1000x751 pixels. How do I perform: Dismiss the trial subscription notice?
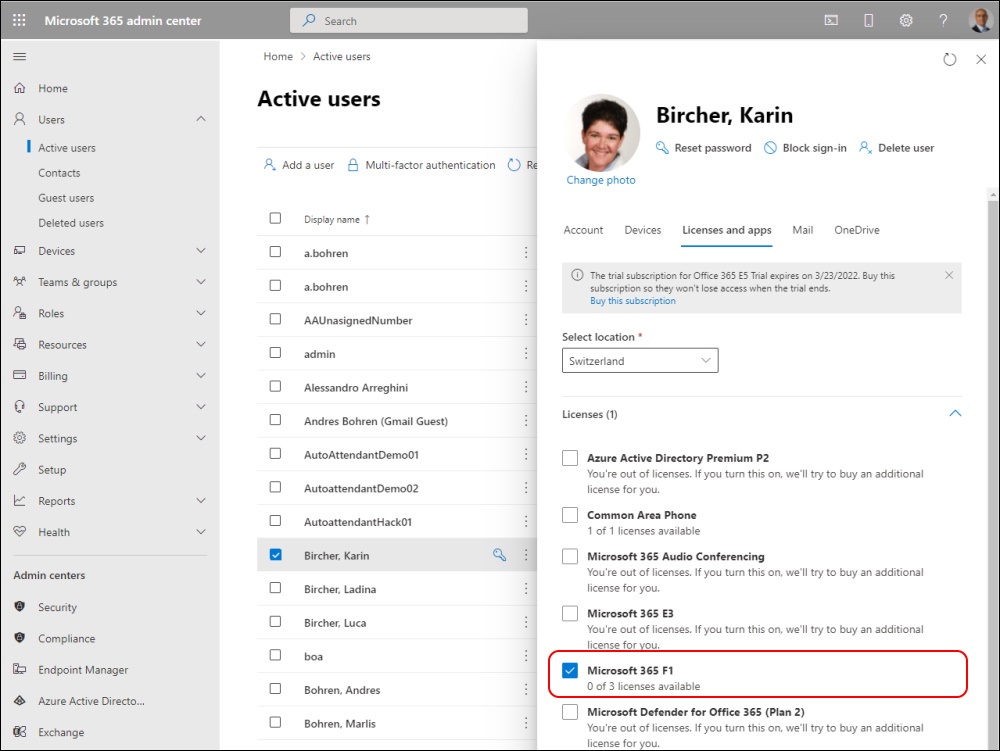click(949, 275)
